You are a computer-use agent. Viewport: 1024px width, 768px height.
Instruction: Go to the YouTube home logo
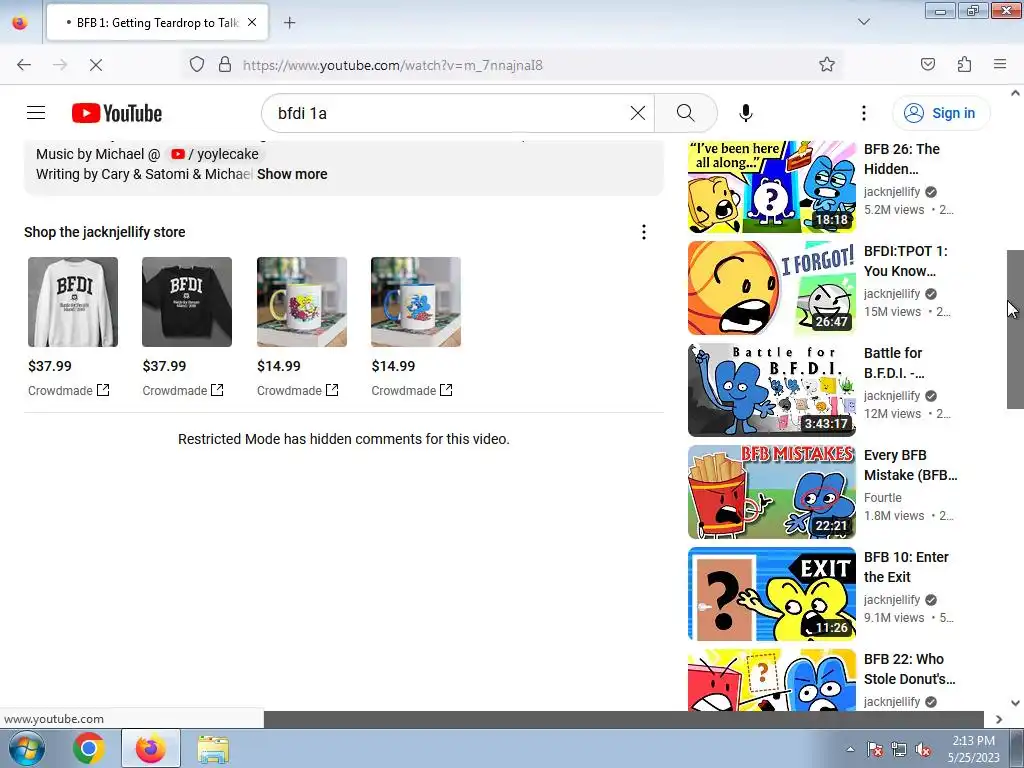pyautogui.click(x=117, y=113)
